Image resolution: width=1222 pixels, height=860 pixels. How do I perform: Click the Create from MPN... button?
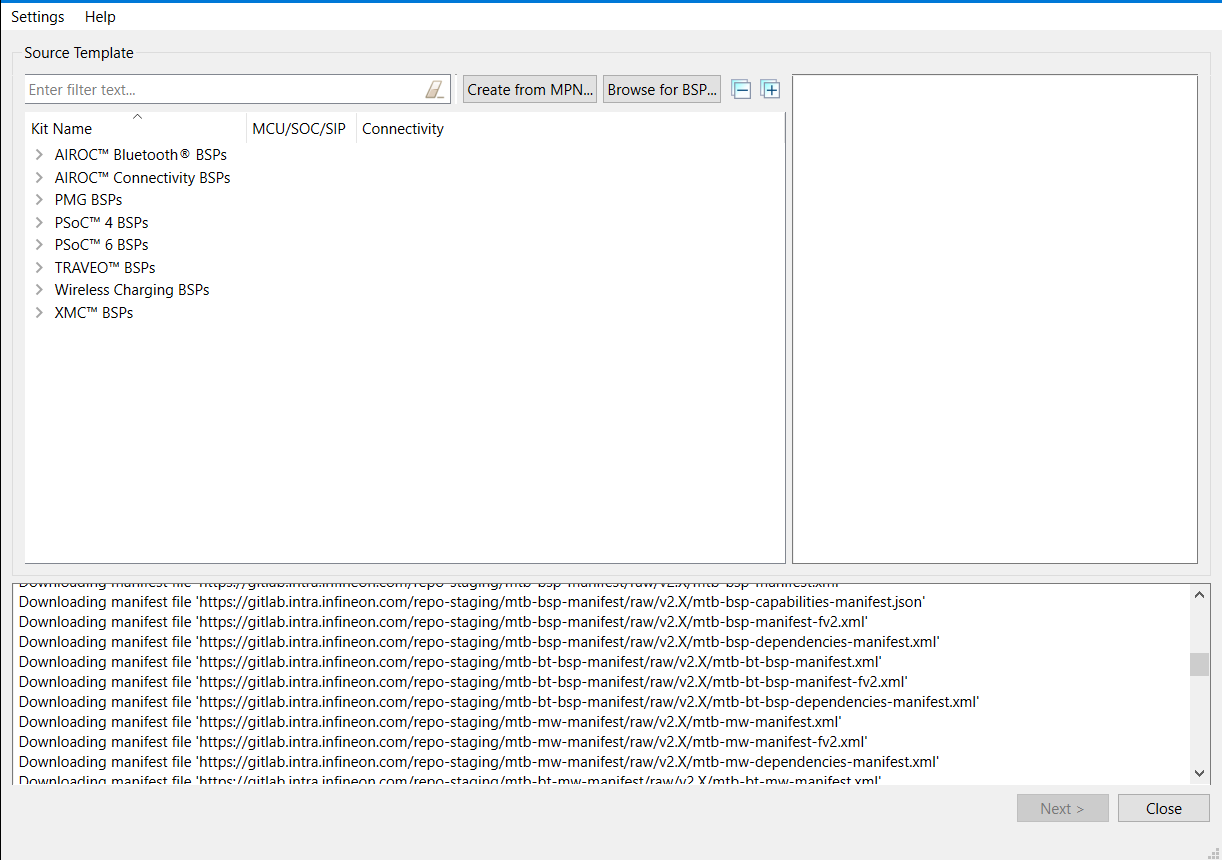pyautogui.click(x=530, y=90)
